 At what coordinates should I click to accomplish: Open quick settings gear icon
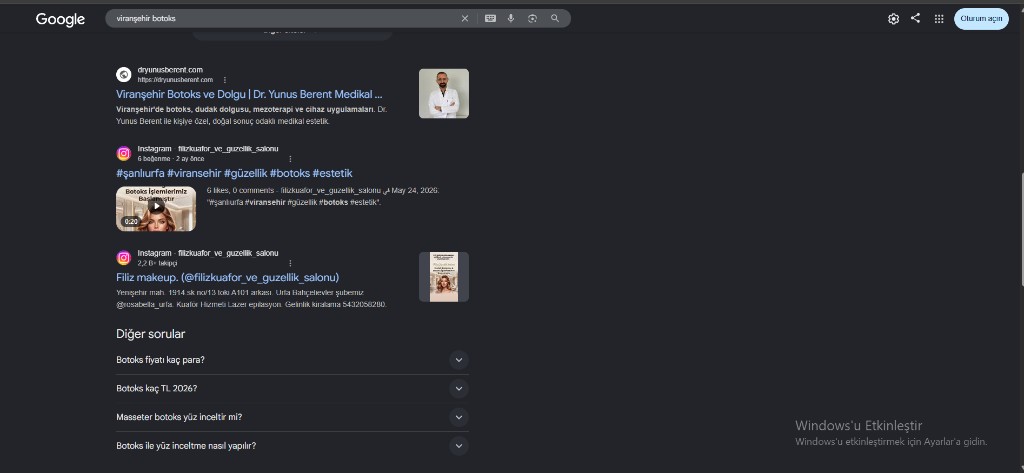893,19
